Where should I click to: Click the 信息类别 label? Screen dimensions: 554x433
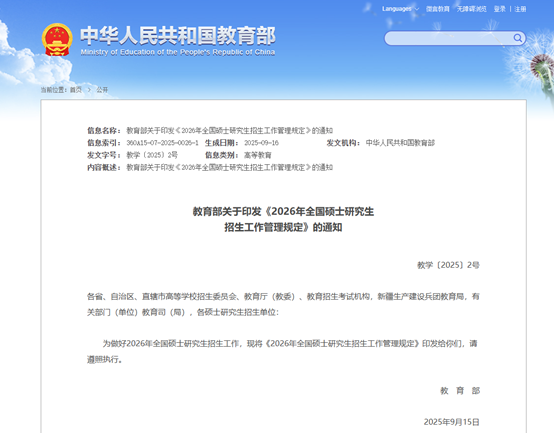[222, 155]
